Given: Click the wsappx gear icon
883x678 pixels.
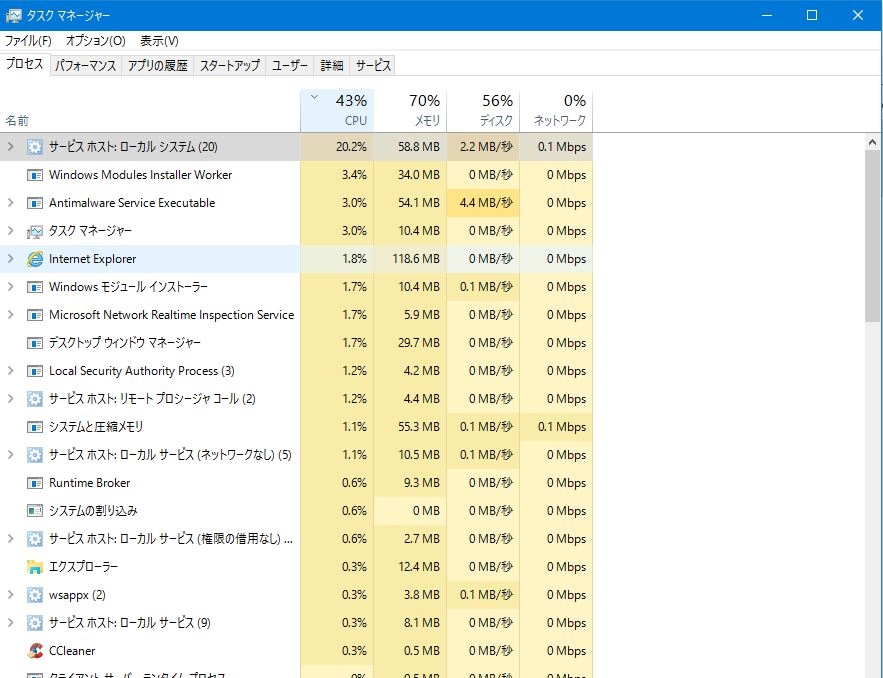Looking at the screenshot, I should tap(35, 595).
